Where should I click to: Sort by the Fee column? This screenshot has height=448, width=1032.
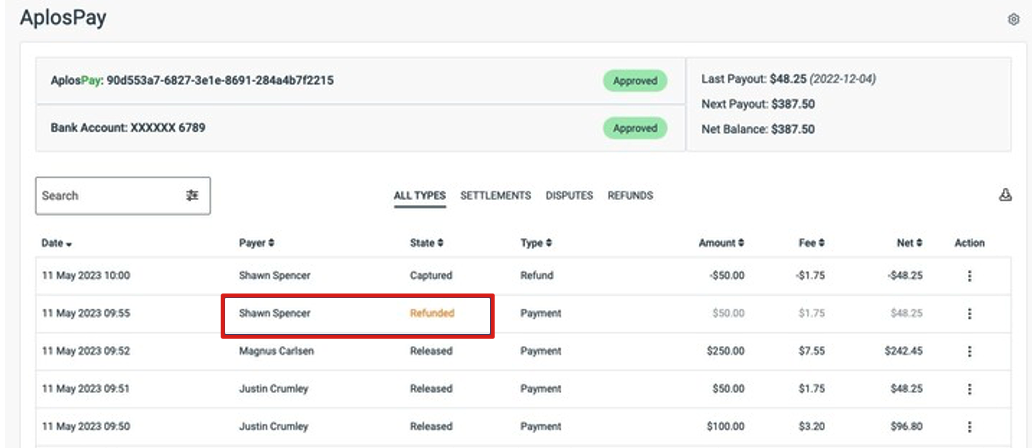click(x=812, y=243)
